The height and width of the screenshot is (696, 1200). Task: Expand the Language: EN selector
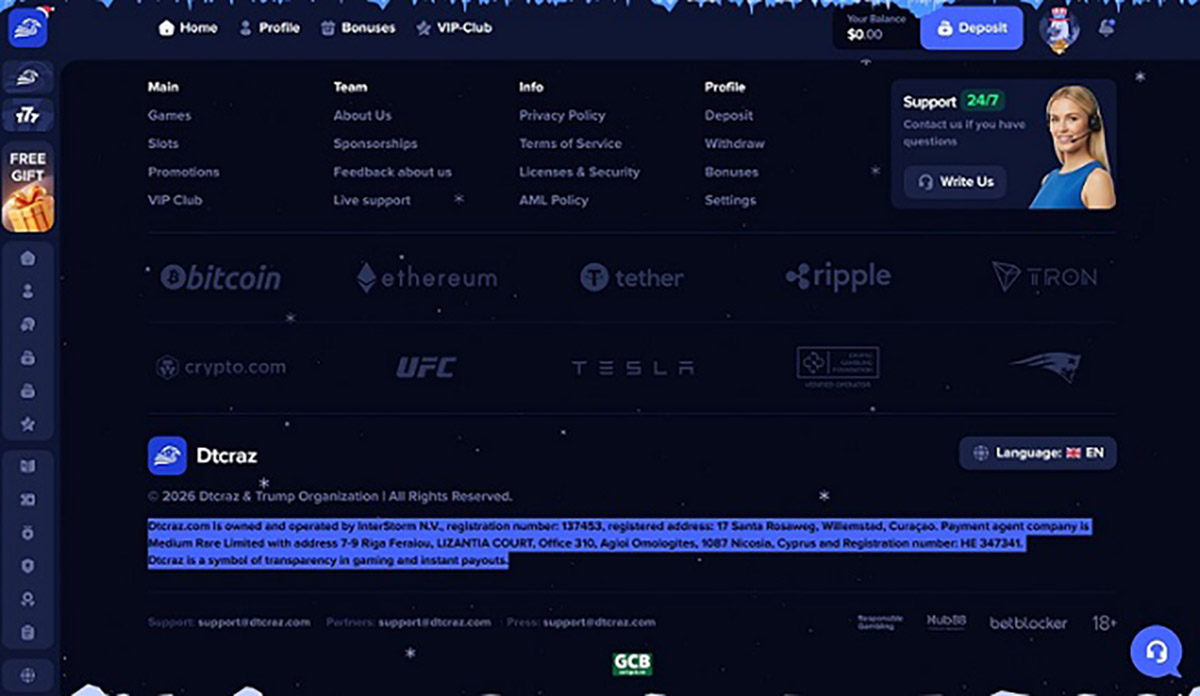(1038, 453)
